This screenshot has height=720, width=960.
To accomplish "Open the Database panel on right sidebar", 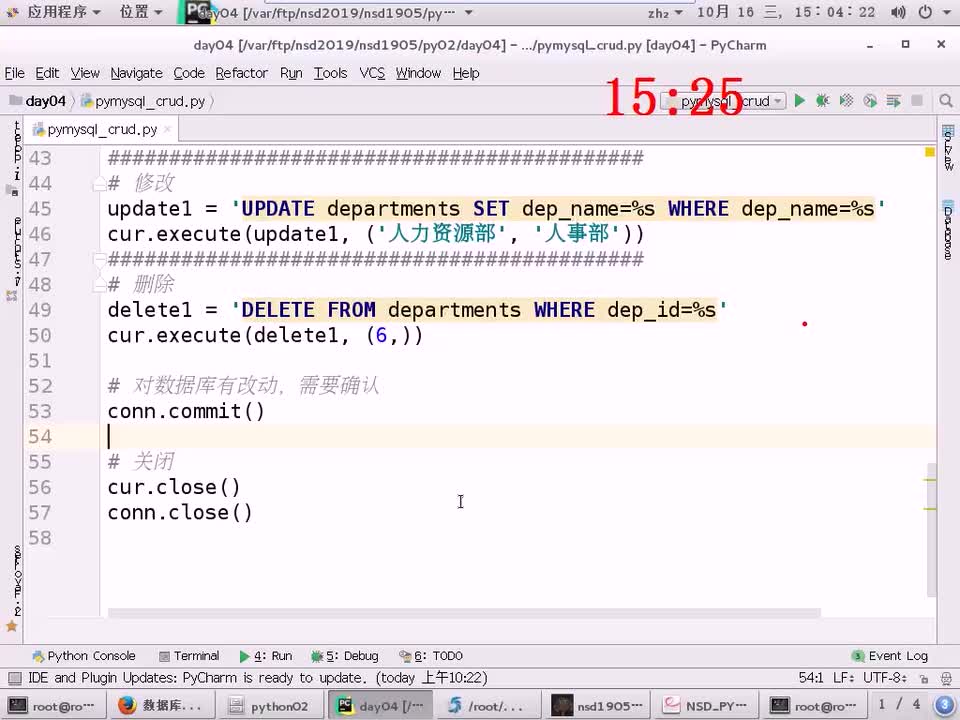I will tap(948, 230).
